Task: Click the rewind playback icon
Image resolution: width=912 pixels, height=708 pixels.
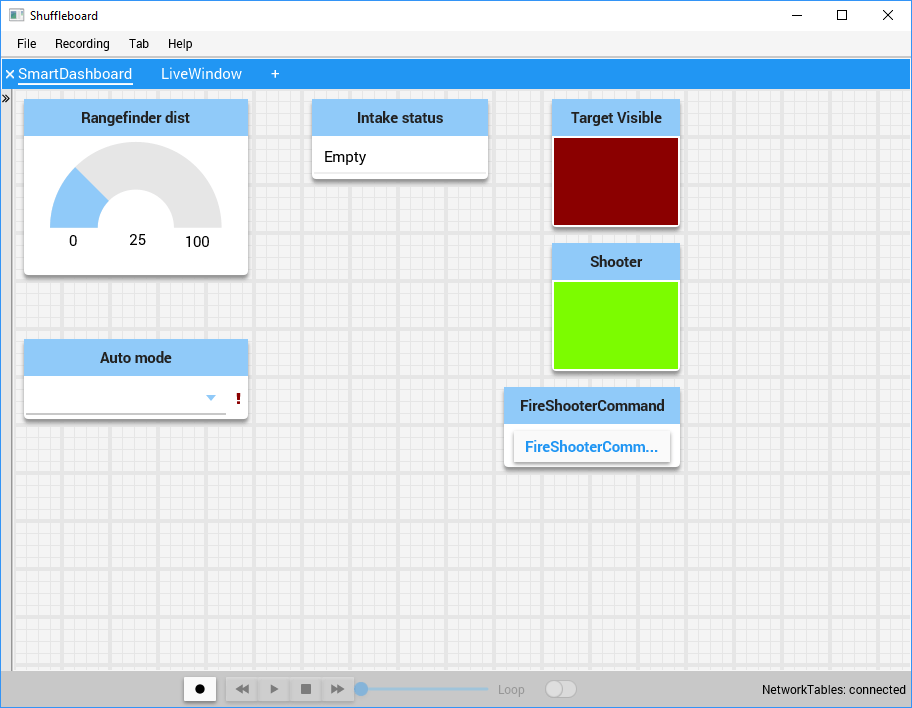Action: (241, 689)
